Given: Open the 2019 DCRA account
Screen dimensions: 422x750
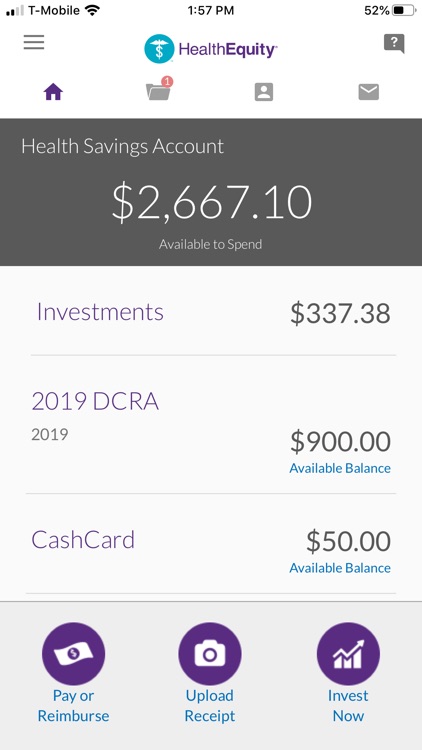Looking at the screenshot, I should (x=211, y=425).
